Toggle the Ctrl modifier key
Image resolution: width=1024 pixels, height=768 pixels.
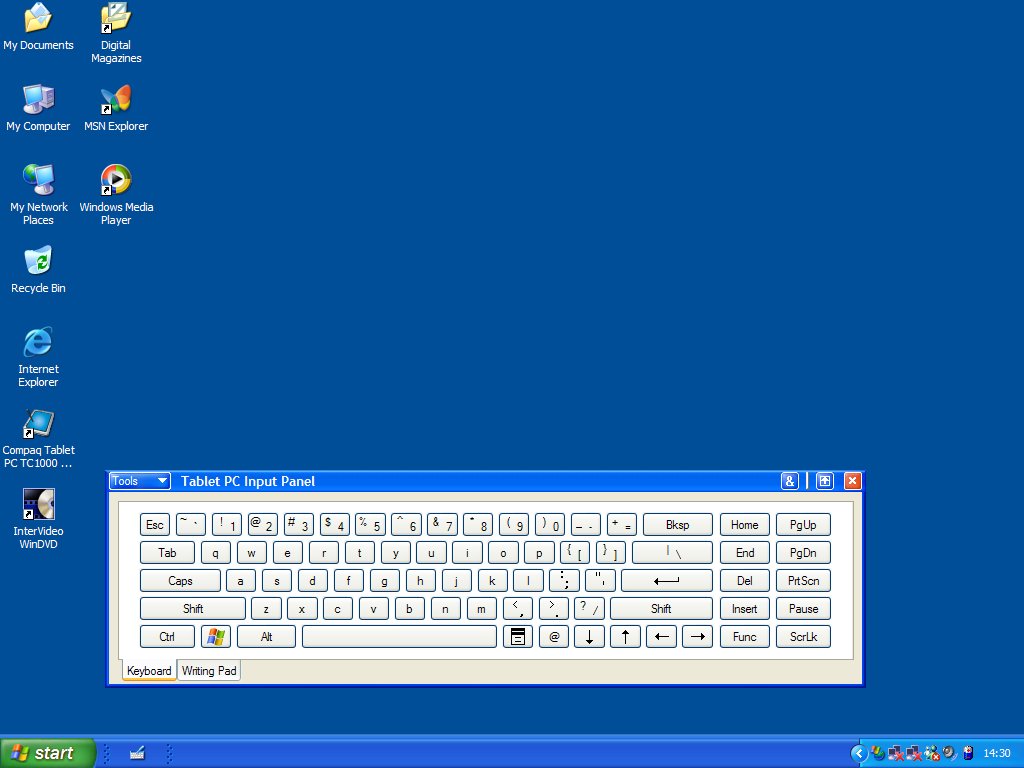pos(167,637)
